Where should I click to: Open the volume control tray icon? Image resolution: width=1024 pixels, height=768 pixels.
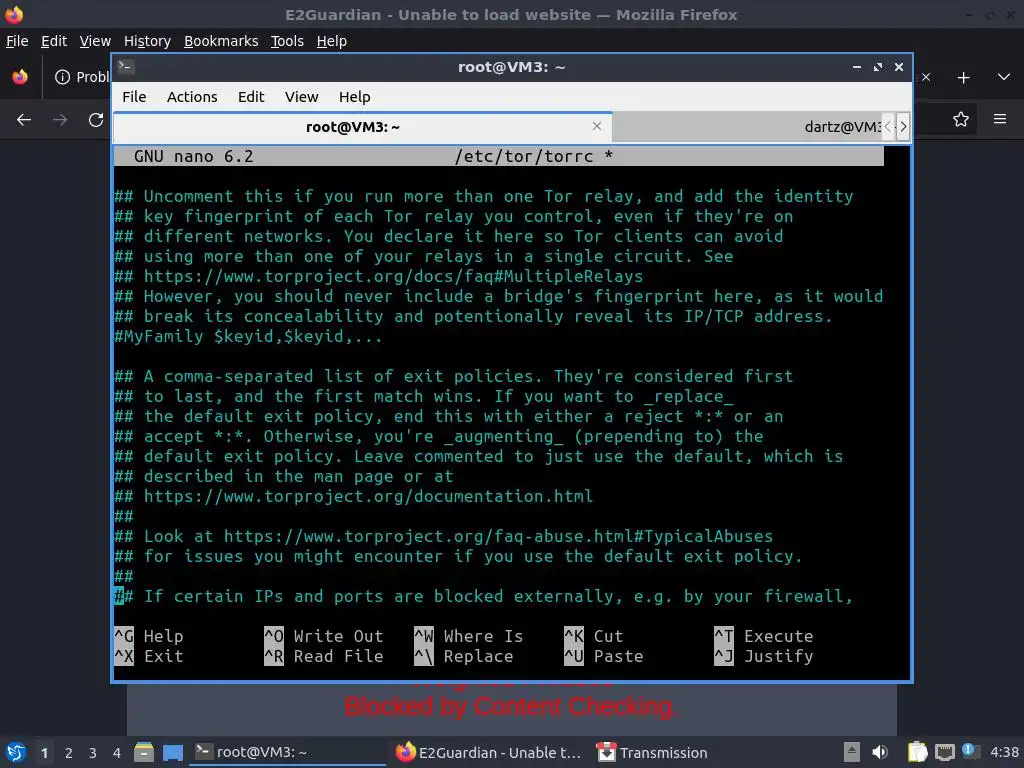880,752
